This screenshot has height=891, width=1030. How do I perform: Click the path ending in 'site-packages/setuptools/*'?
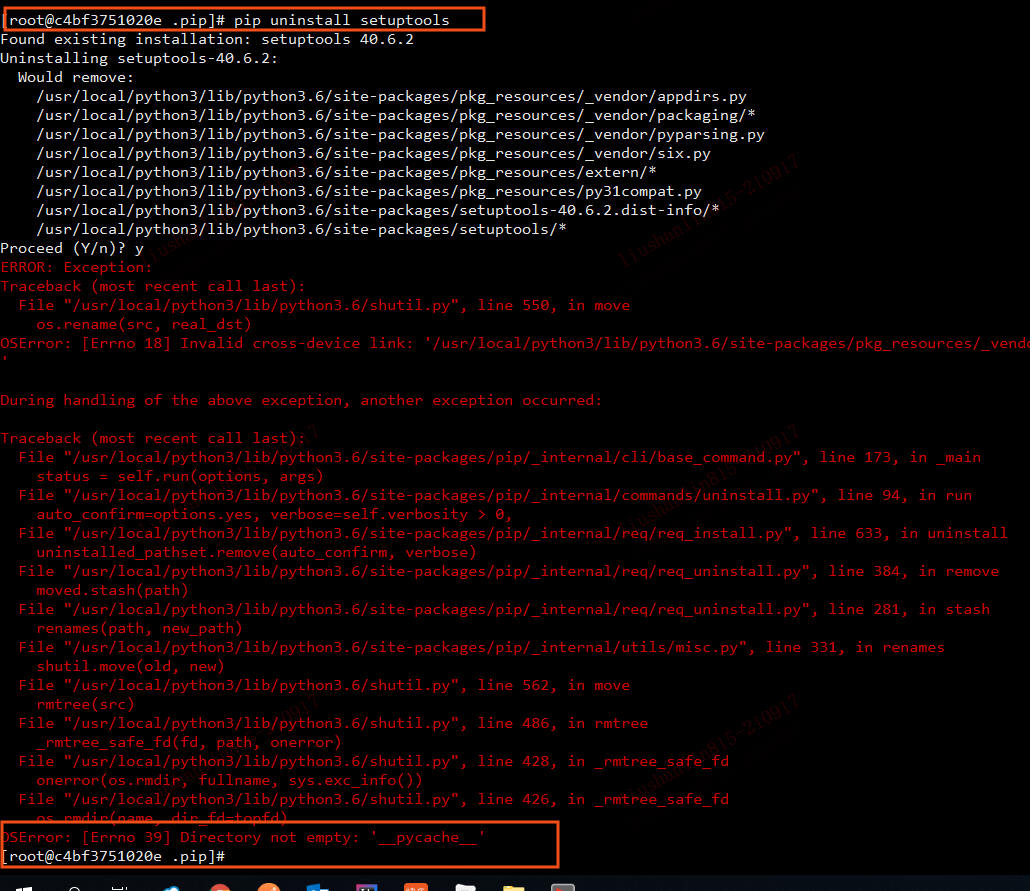click(302, 230)
